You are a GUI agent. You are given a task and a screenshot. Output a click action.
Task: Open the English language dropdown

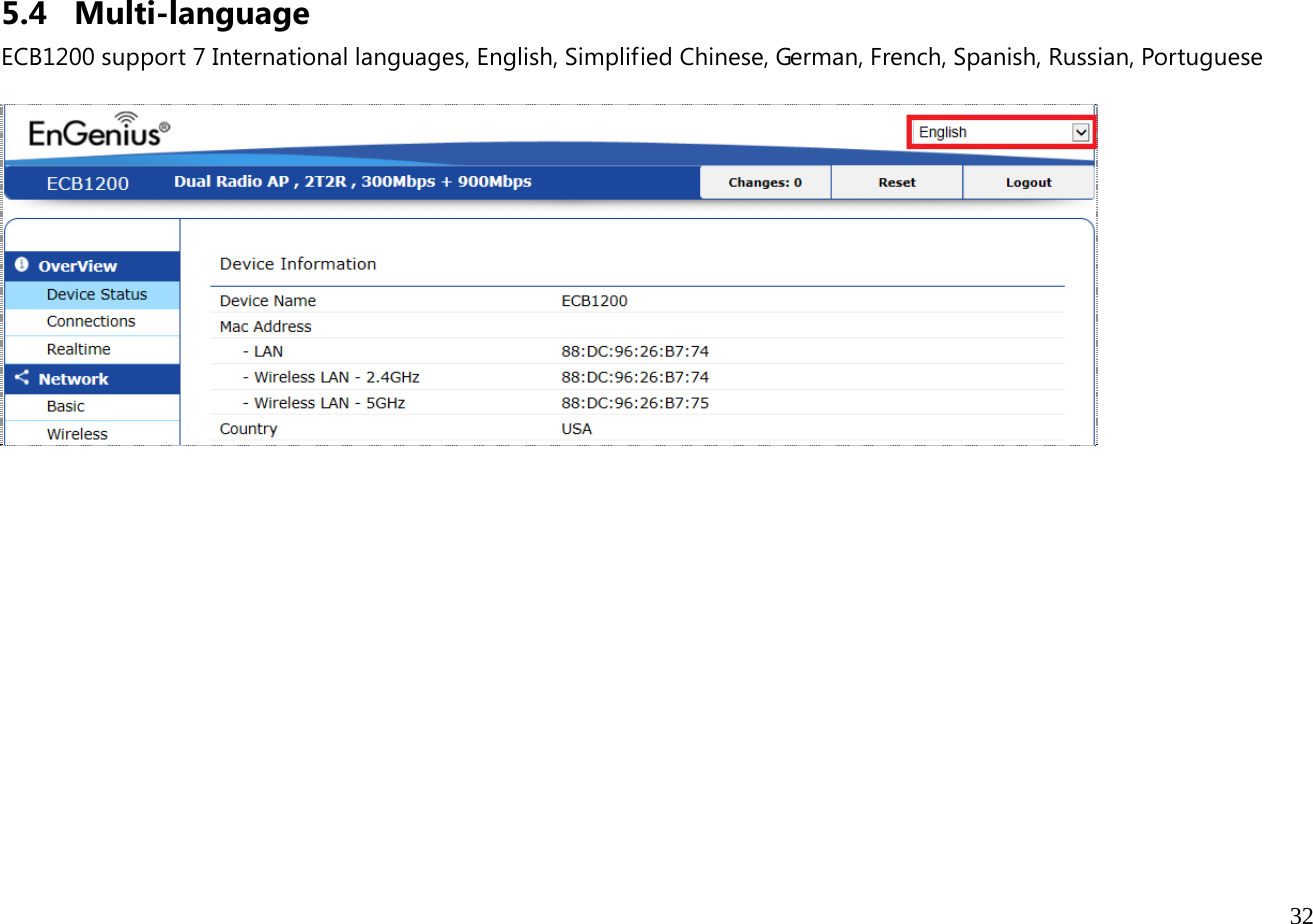(1002, 132)
